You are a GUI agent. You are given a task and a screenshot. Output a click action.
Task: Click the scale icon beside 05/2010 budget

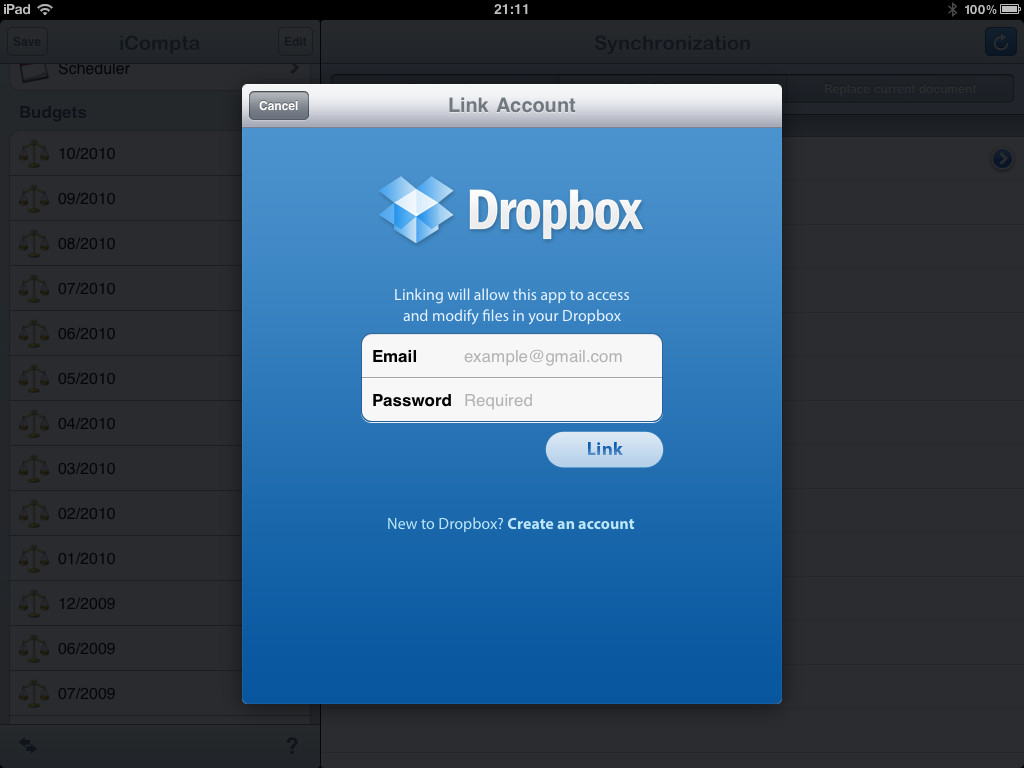point(34,379)
